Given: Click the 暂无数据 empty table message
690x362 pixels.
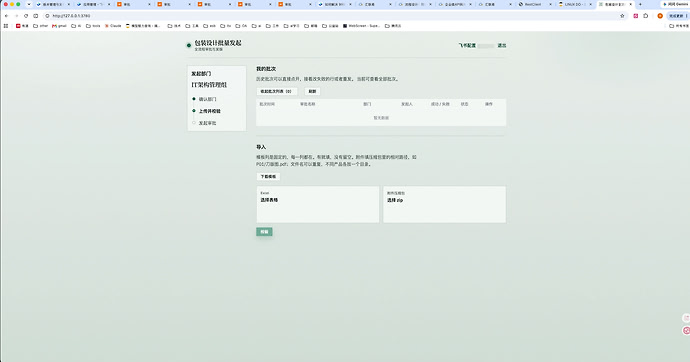Looking at the screenshot, I should [x=381, y=118].
